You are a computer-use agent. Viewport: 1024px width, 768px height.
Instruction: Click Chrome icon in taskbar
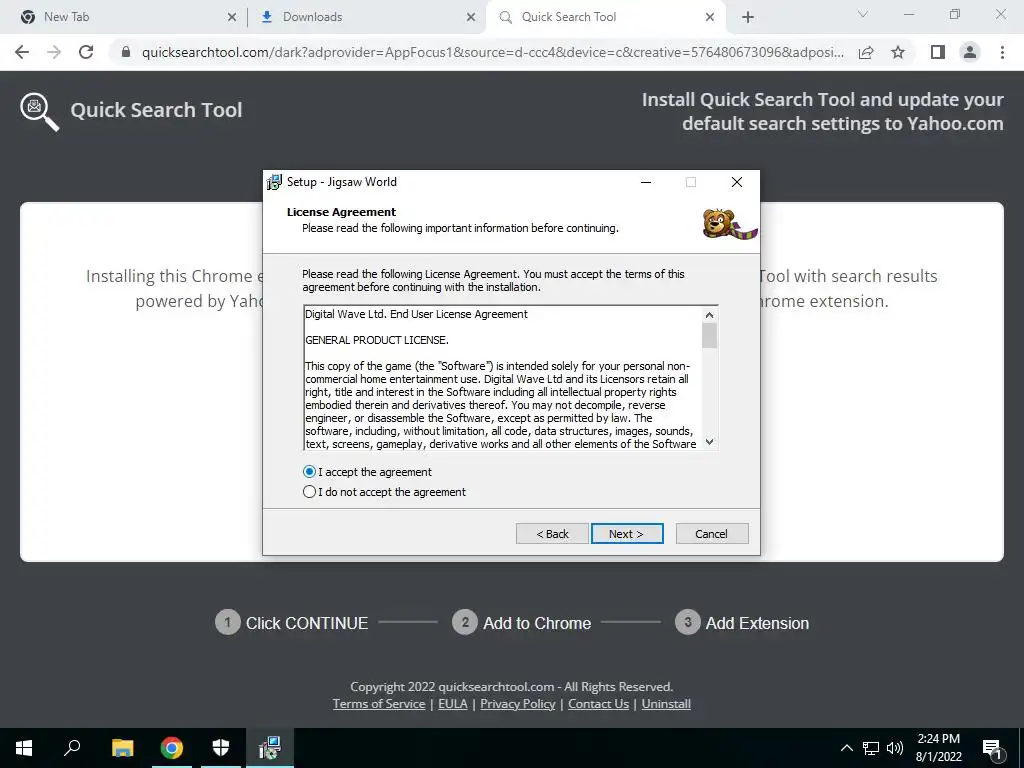(x=172, y=748)
